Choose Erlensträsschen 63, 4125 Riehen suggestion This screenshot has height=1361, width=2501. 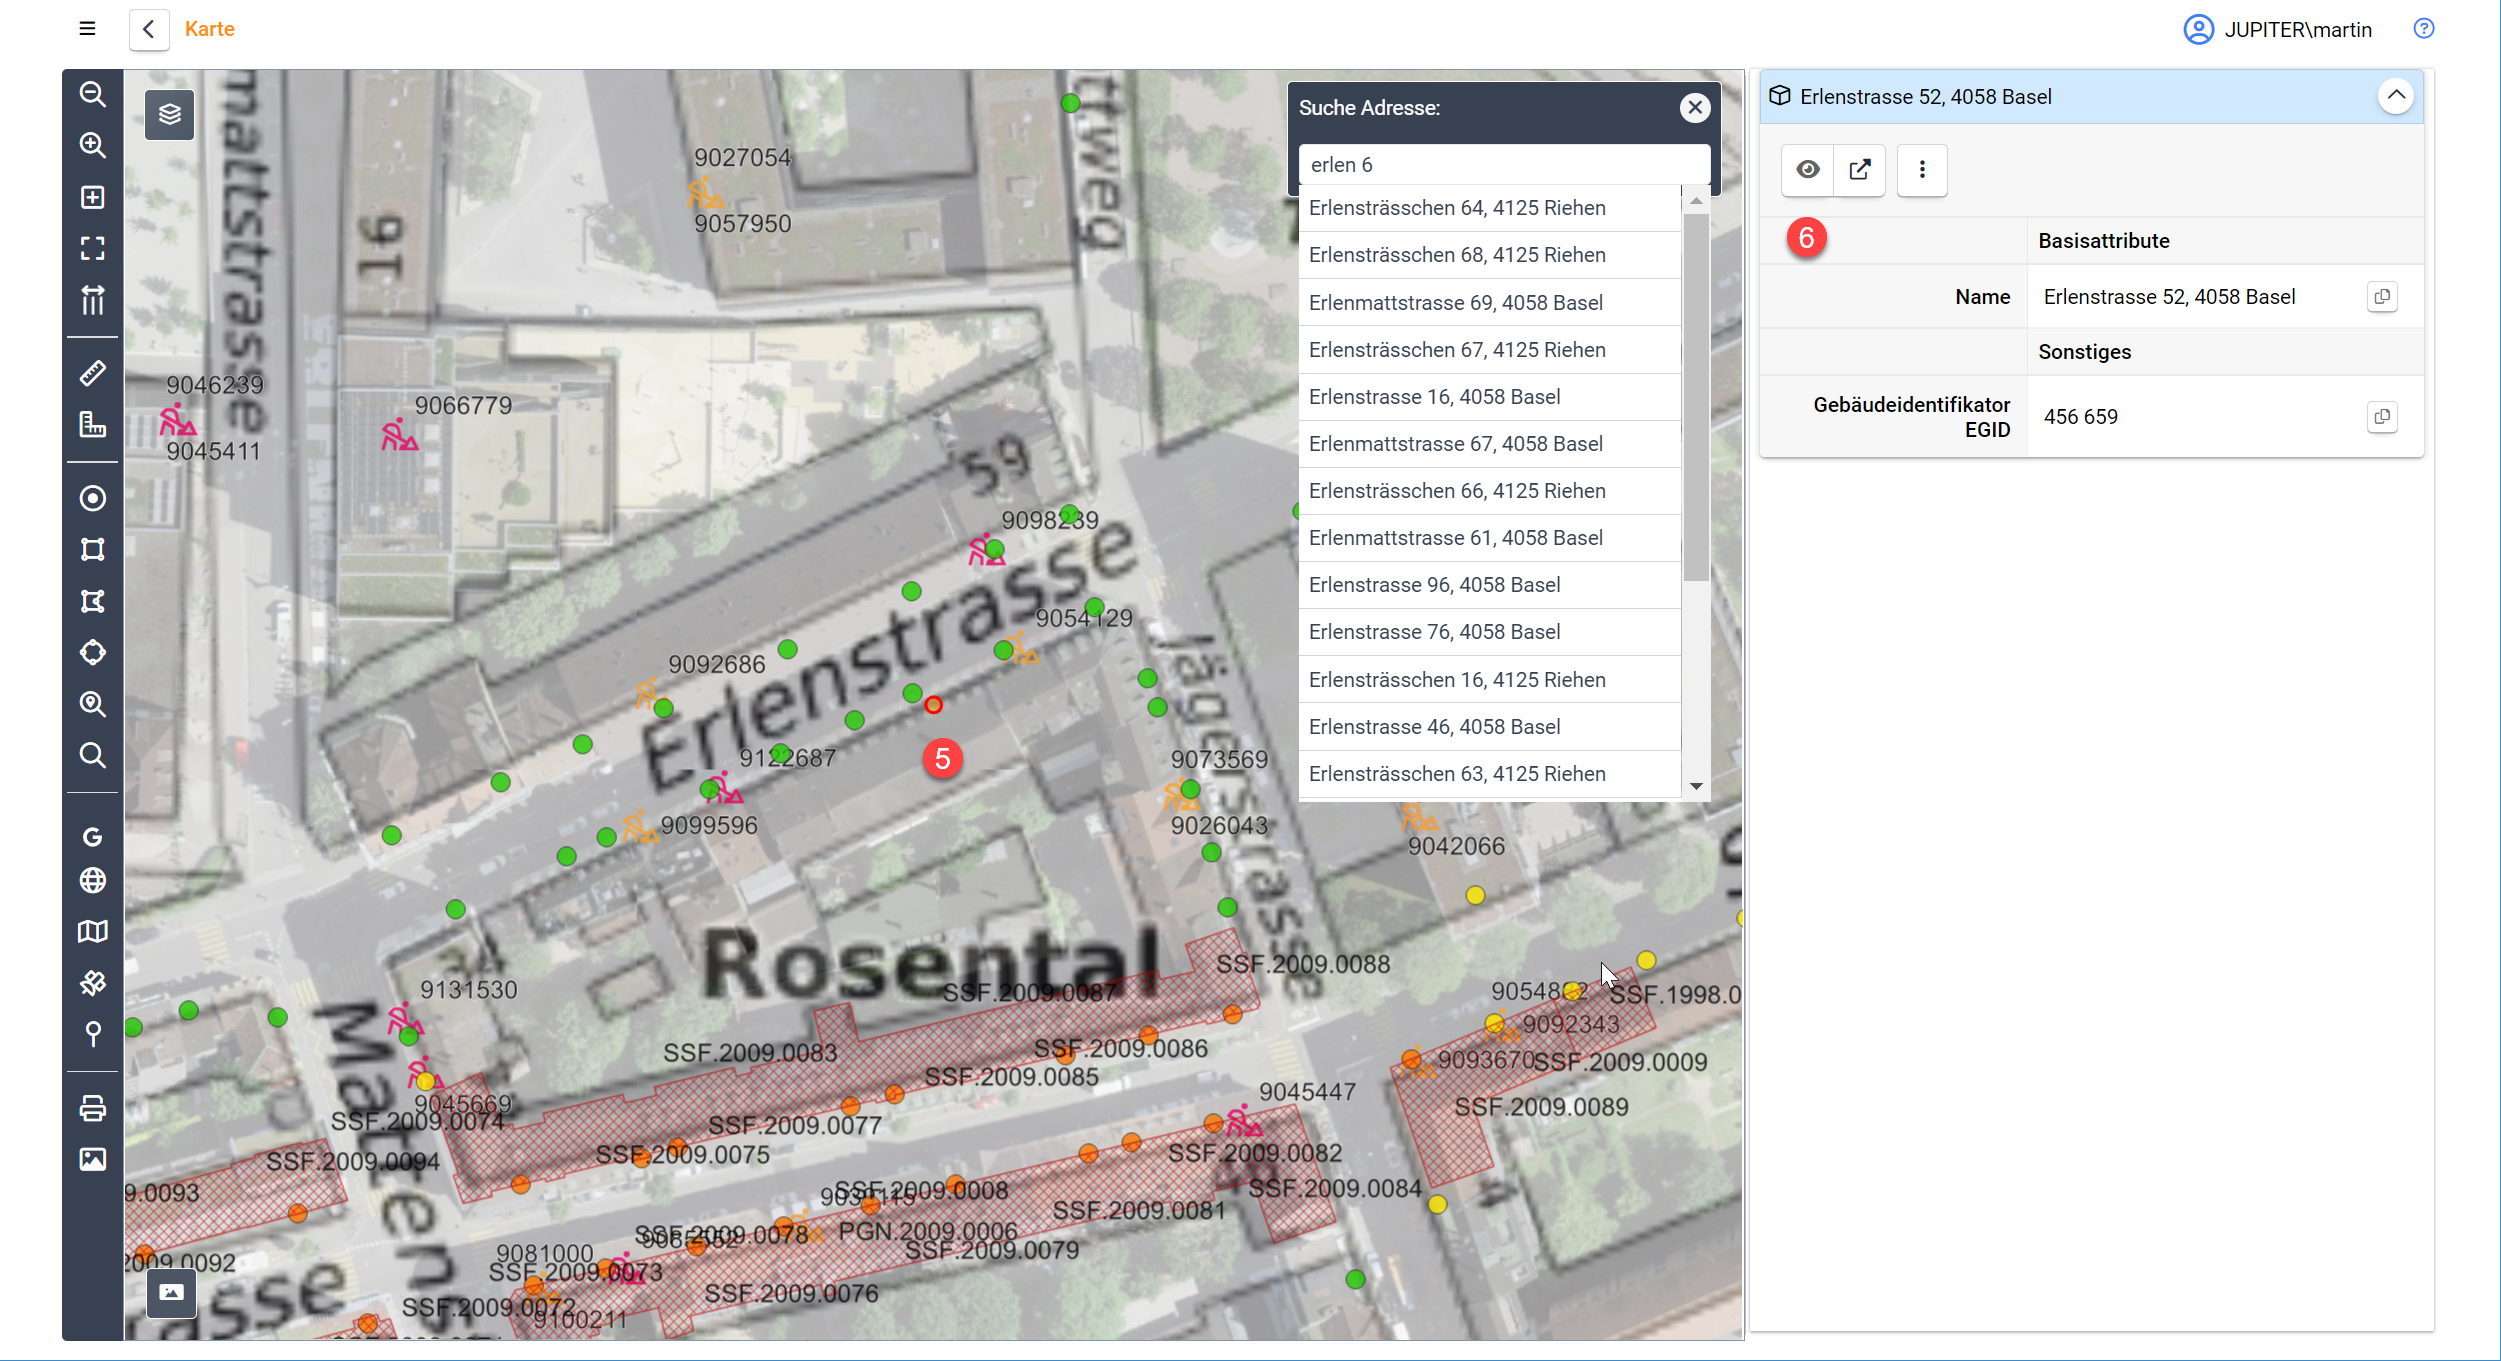1490,774
